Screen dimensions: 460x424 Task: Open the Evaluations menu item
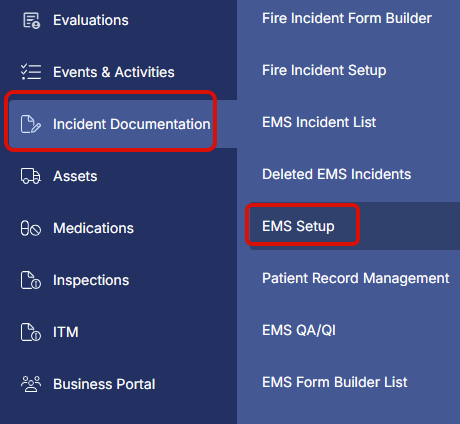(x=91, y=20)
